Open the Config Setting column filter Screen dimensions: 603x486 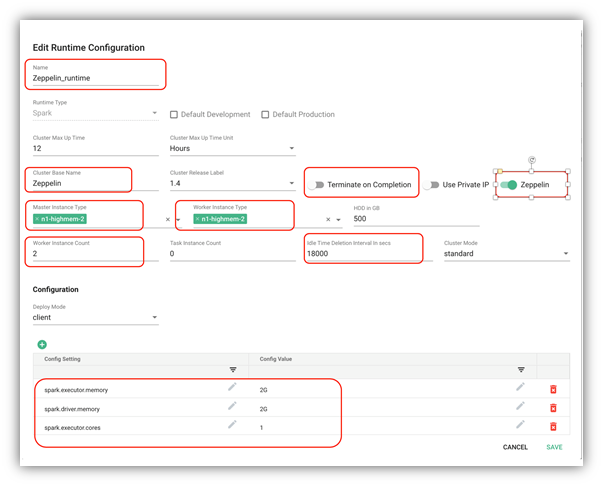click(232, 370)
